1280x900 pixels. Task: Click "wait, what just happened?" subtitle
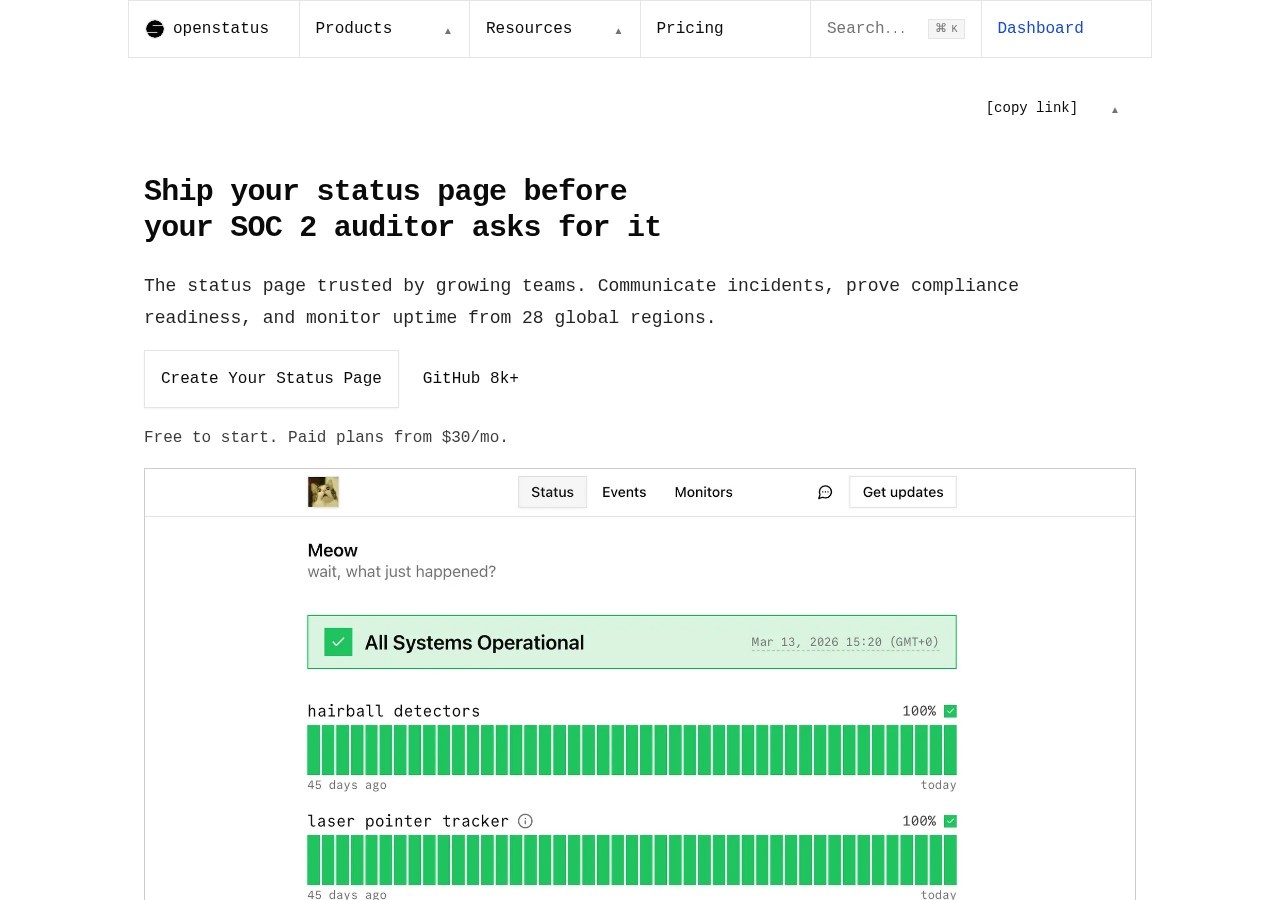[x=402, y=572]
